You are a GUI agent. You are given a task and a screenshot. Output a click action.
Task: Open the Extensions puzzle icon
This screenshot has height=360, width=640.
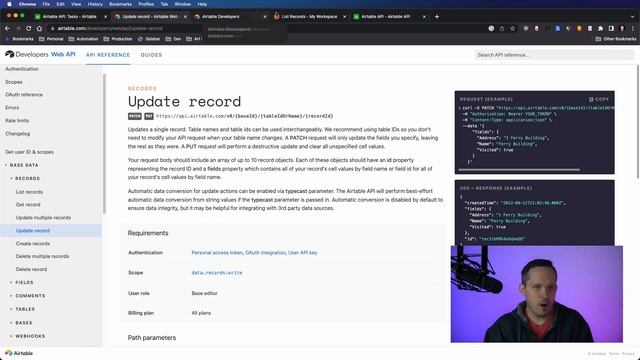[600, 29]
